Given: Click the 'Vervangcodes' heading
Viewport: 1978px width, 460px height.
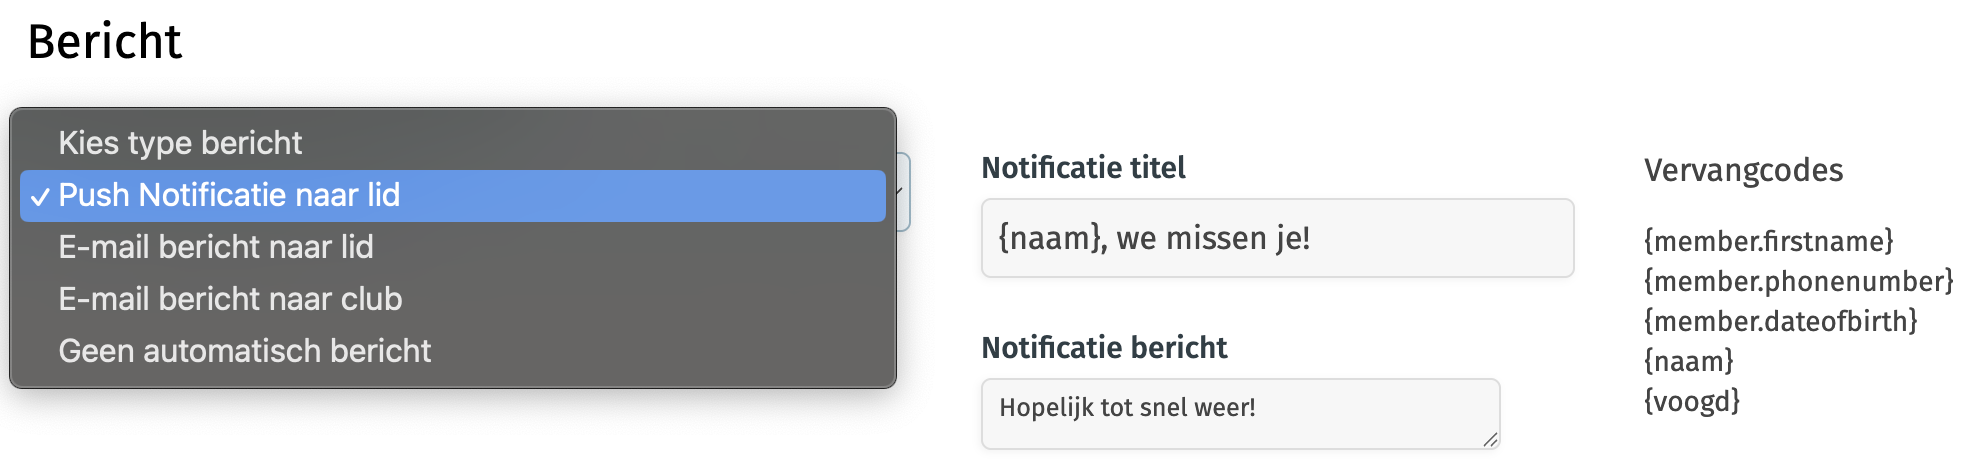Looking at the screenshot, I should click(1743, 170).
